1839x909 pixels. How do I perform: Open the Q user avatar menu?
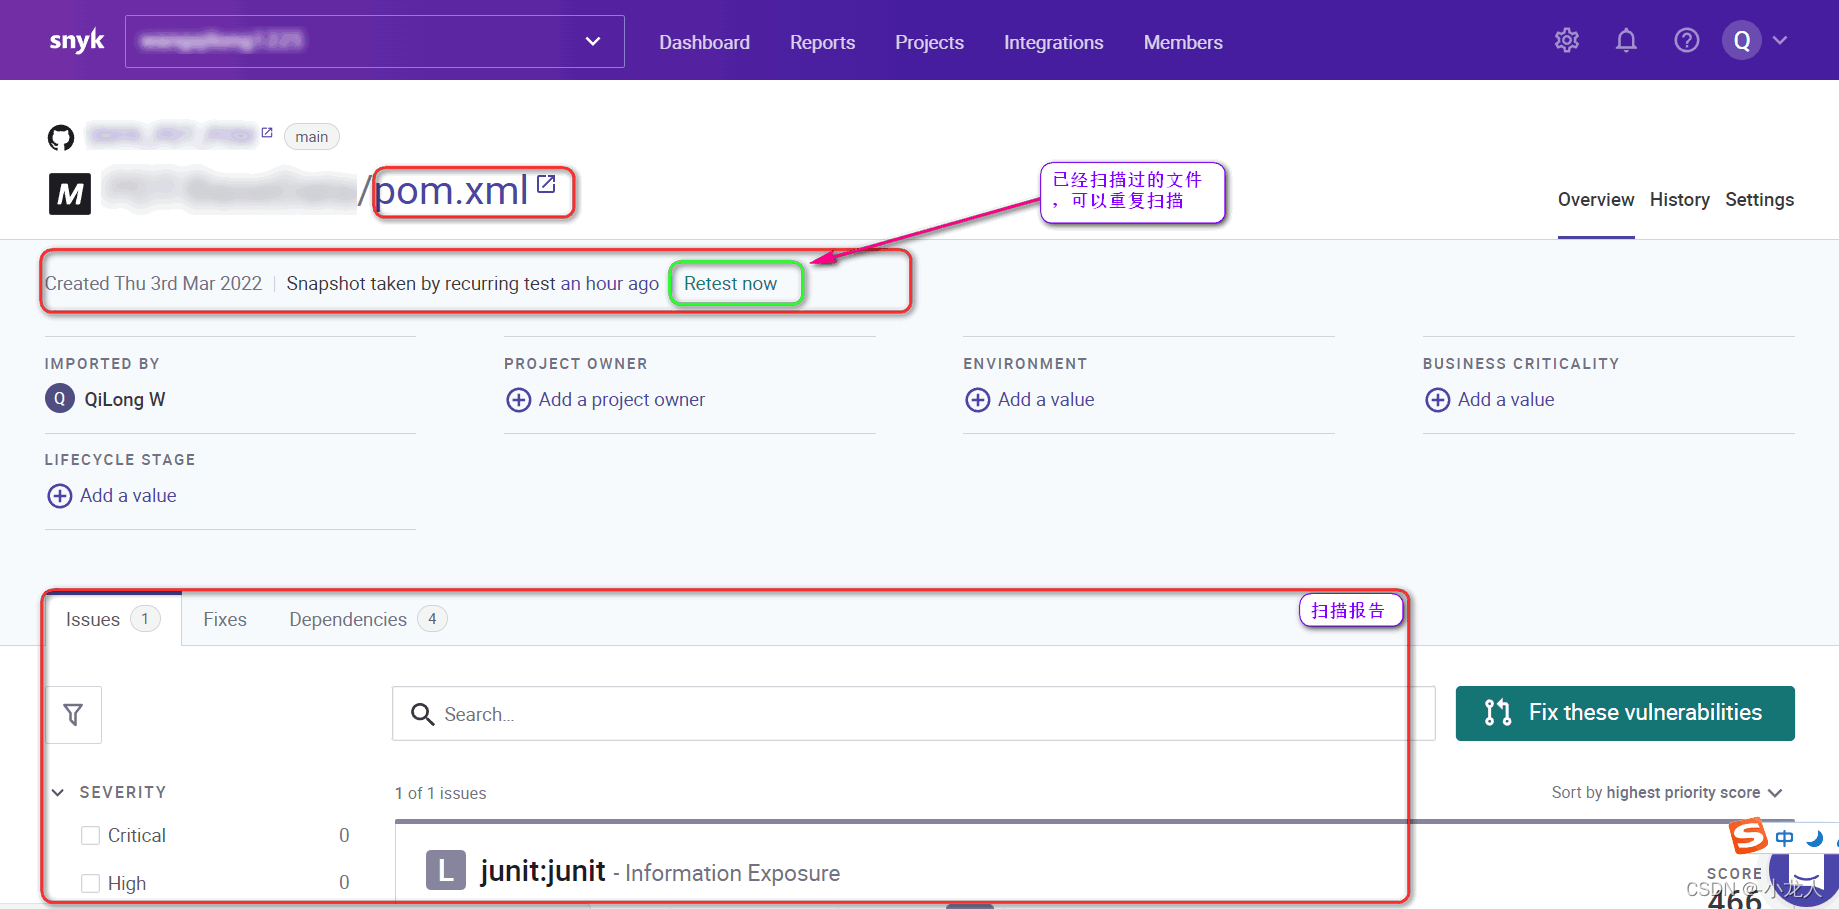pyautogui.click(x=1742, y=40)
